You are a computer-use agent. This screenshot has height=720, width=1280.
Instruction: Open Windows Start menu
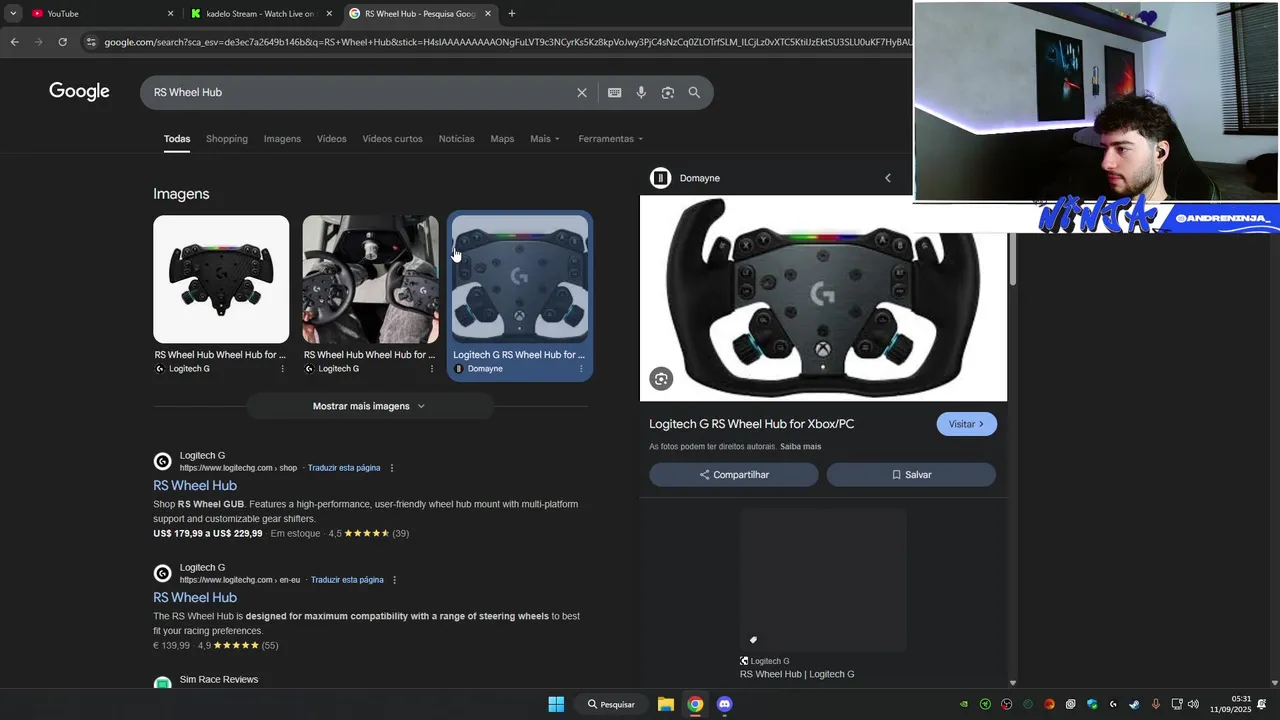(x=556, y=704)
